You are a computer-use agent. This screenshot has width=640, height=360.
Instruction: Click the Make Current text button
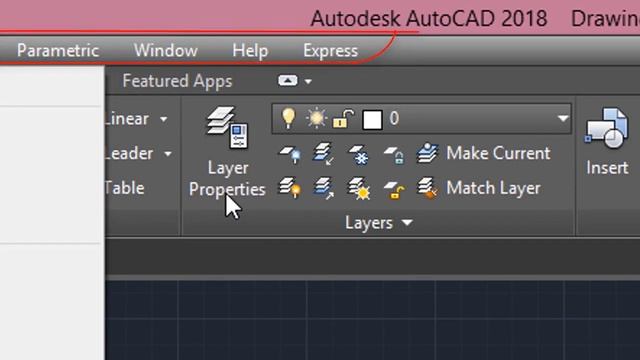(x=498, y=153)
